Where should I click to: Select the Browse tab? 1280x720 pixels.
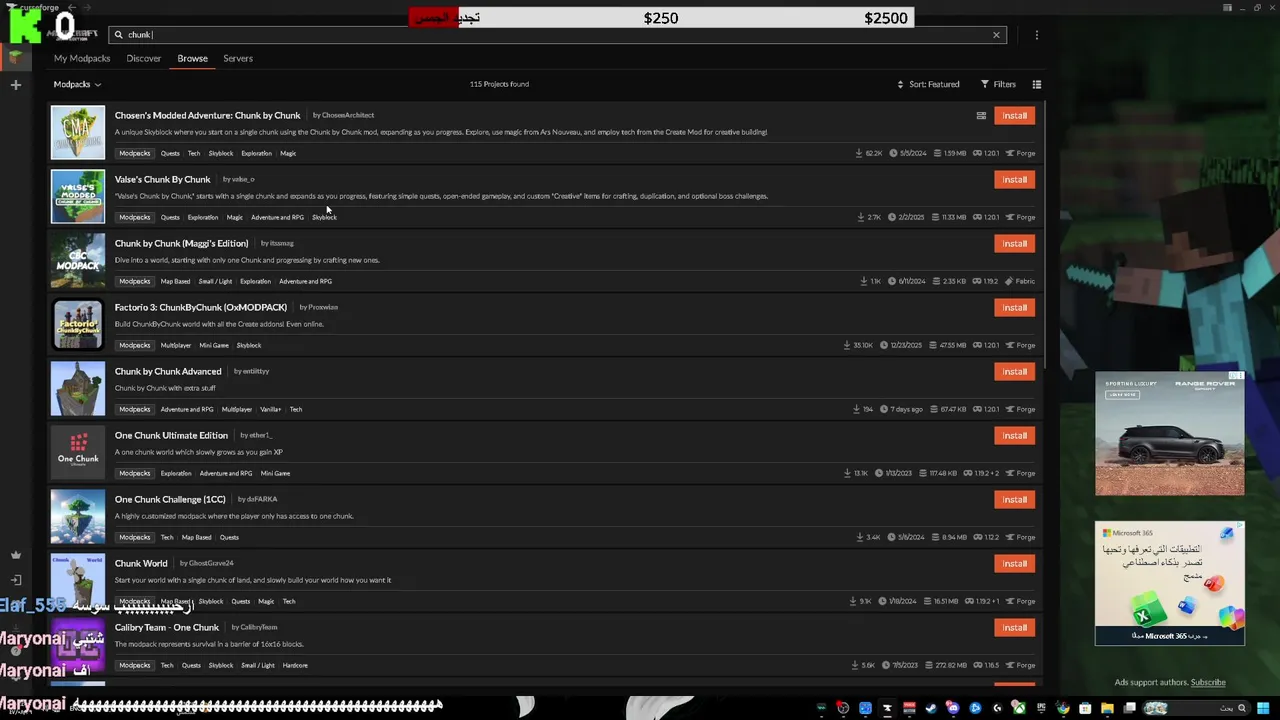193,58
